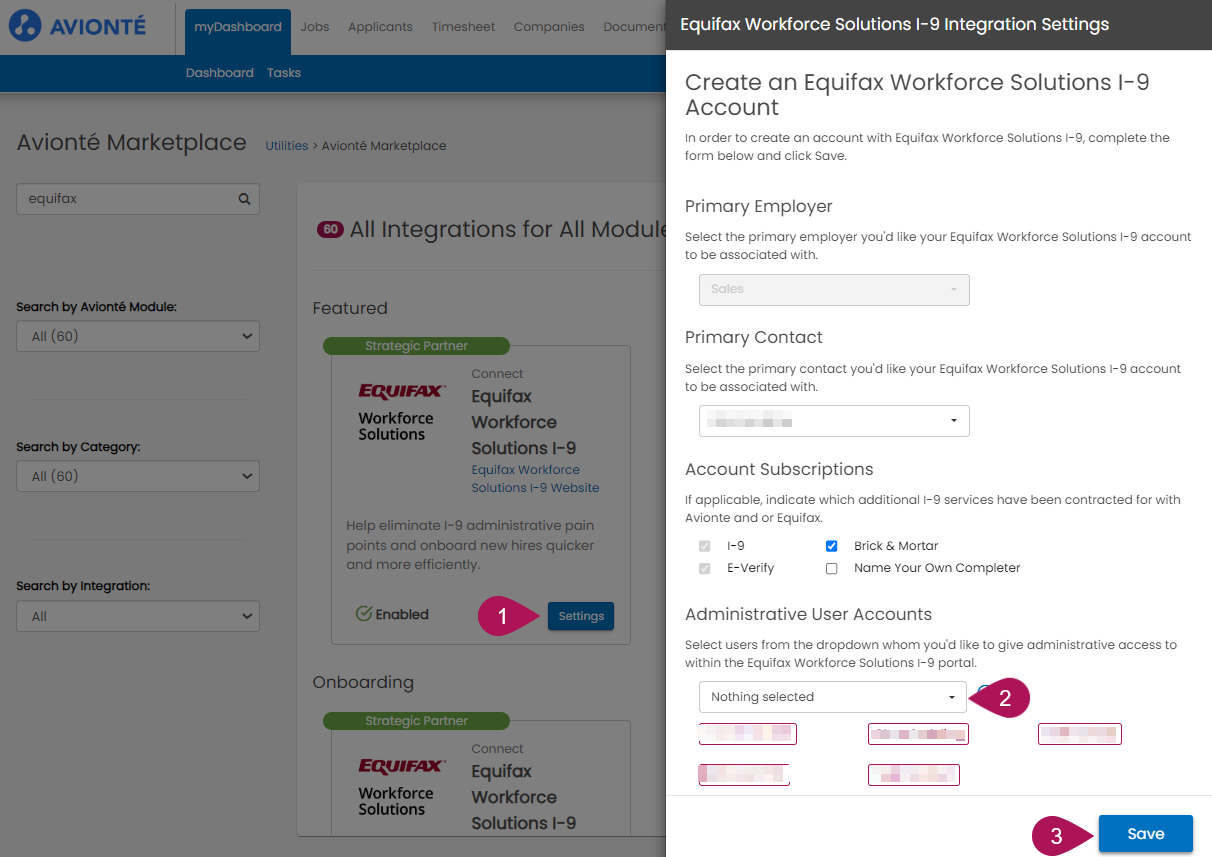Switch to the Jobs tab

(314, 26)
